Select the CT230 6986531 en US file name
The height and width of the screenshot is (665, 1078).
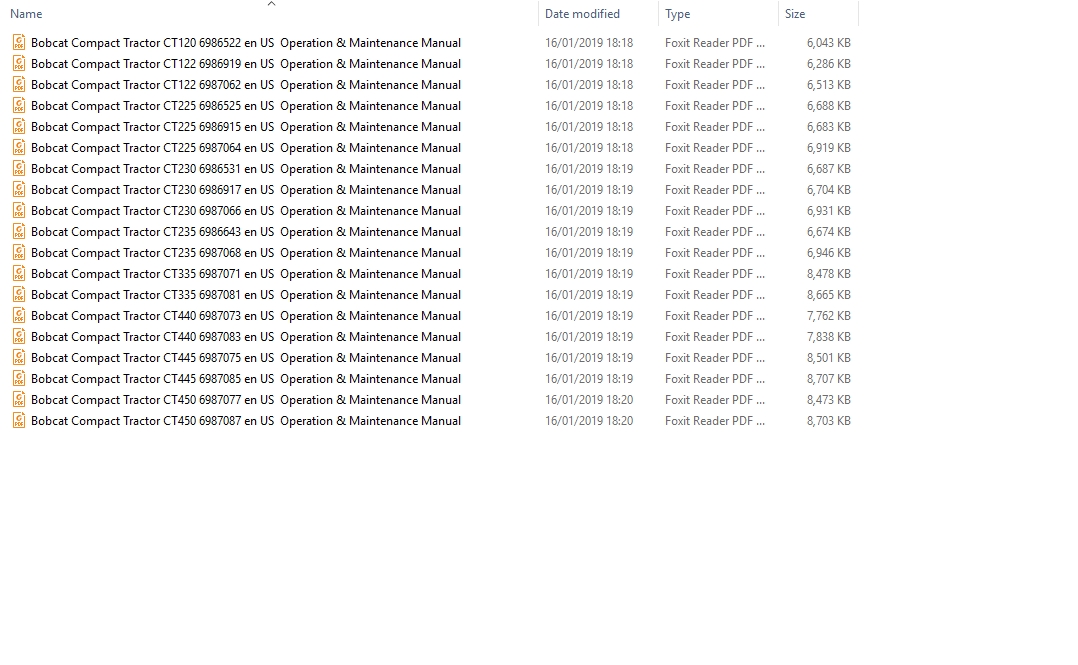point(246,168)
